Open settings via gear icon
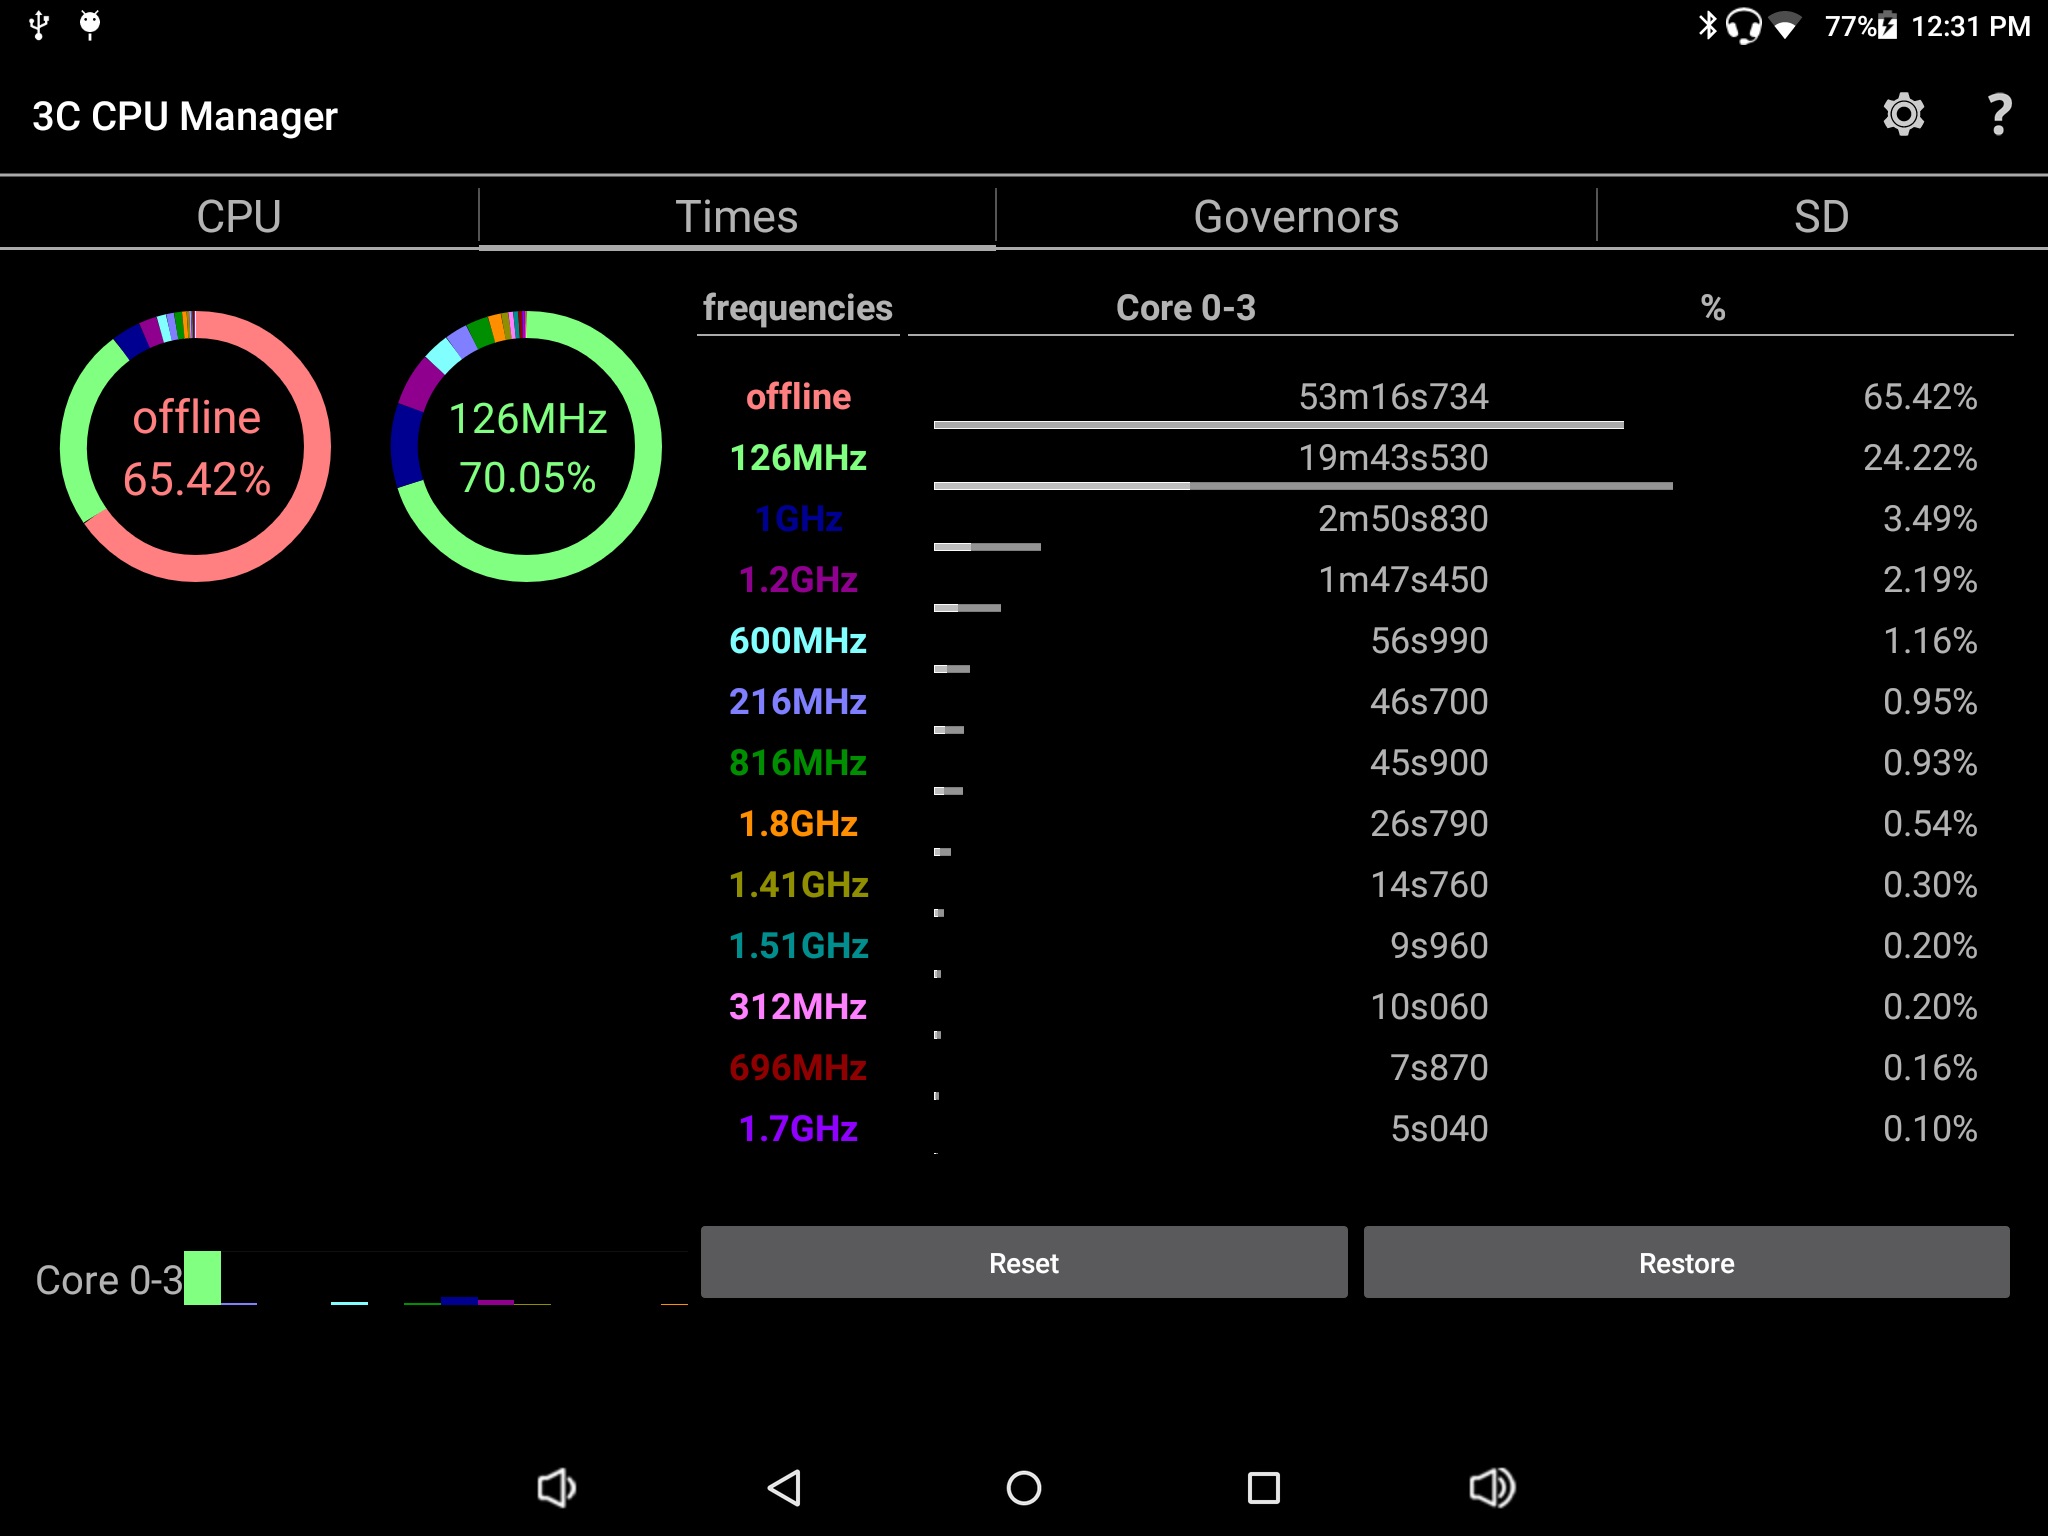2048x1536 pixels. [1903, 115]
